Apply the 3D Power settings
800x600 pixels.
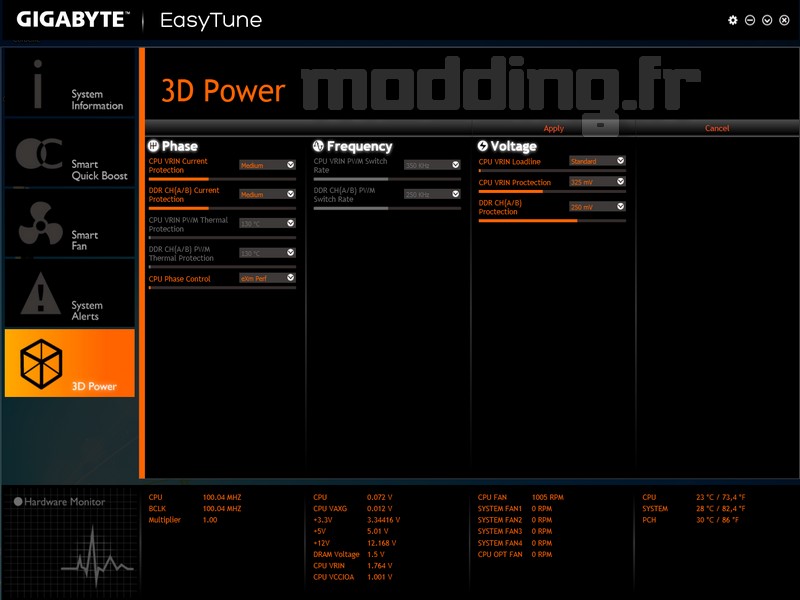(x=554, y=128)
